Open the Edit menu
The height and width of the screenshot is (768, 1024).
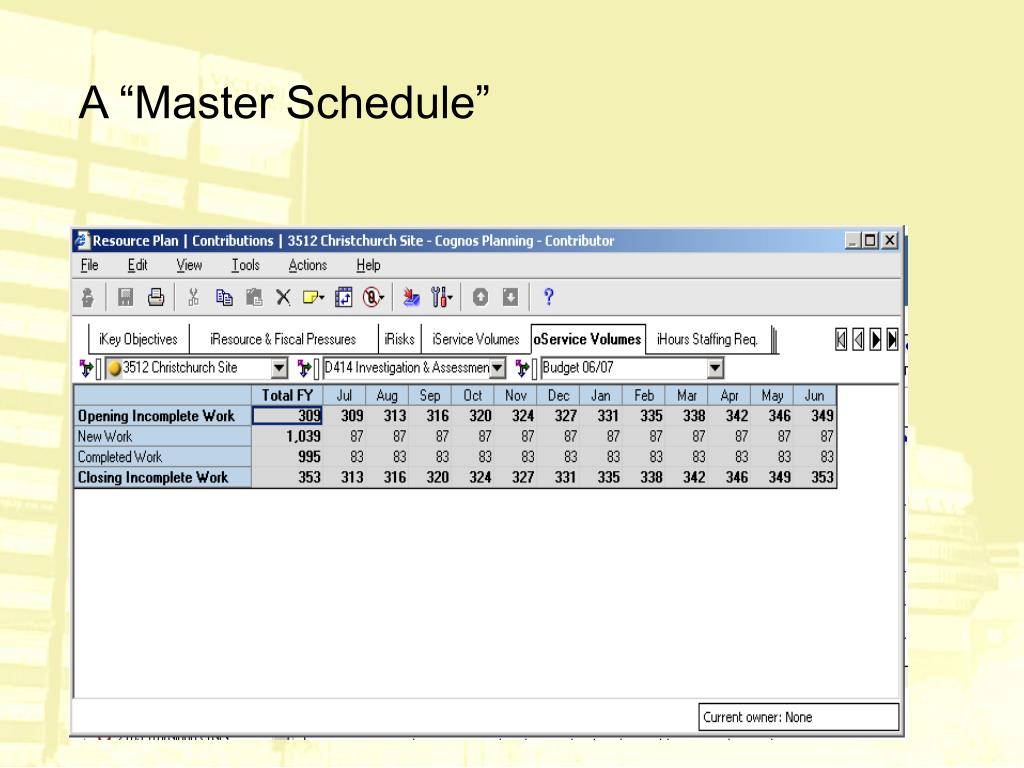137,265
